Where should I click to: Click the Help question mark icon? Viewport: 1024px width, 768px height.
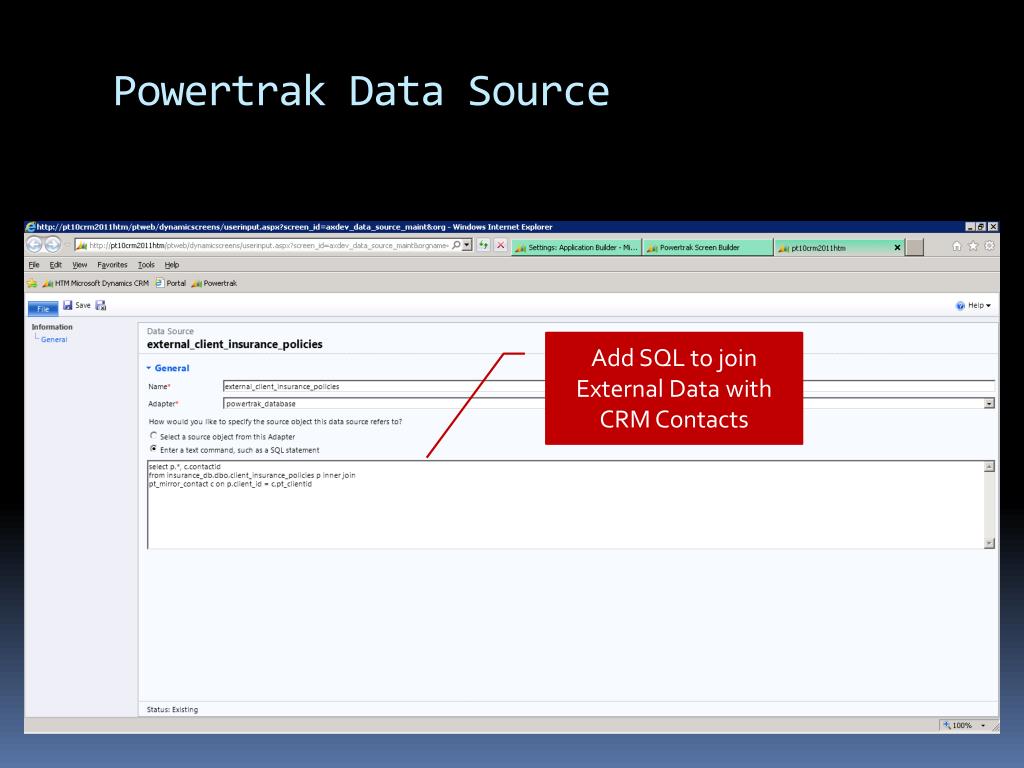pos(960,306)
